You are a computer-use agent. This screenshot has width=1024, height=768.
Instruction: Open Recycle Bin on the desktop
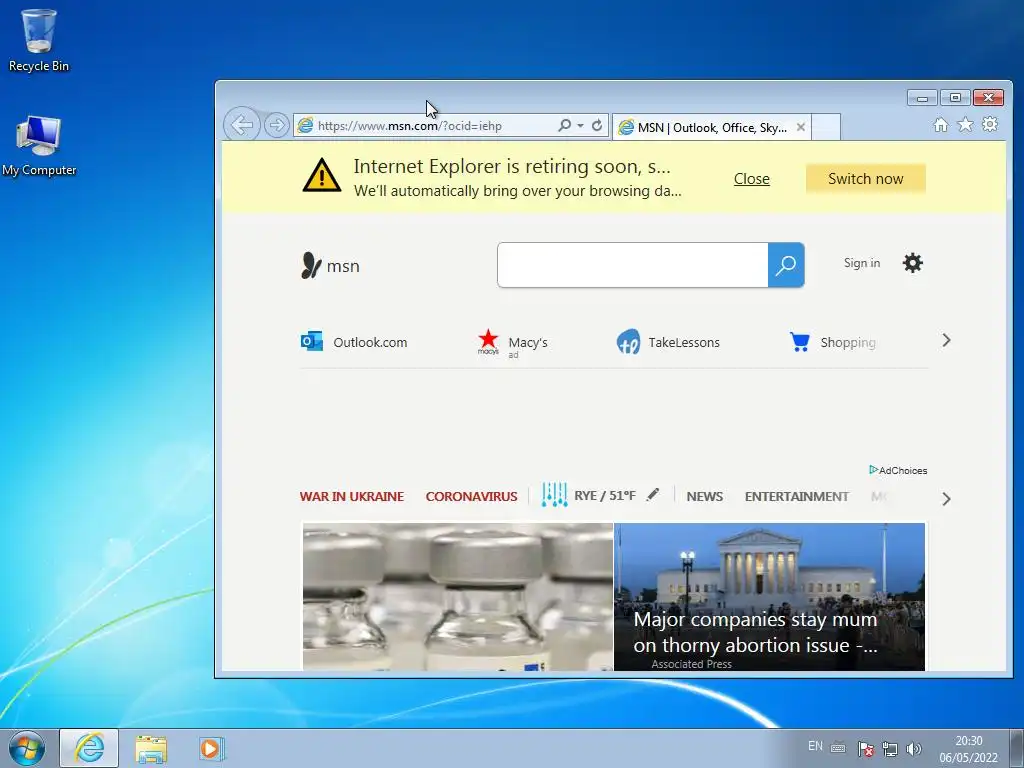(39, 40)
